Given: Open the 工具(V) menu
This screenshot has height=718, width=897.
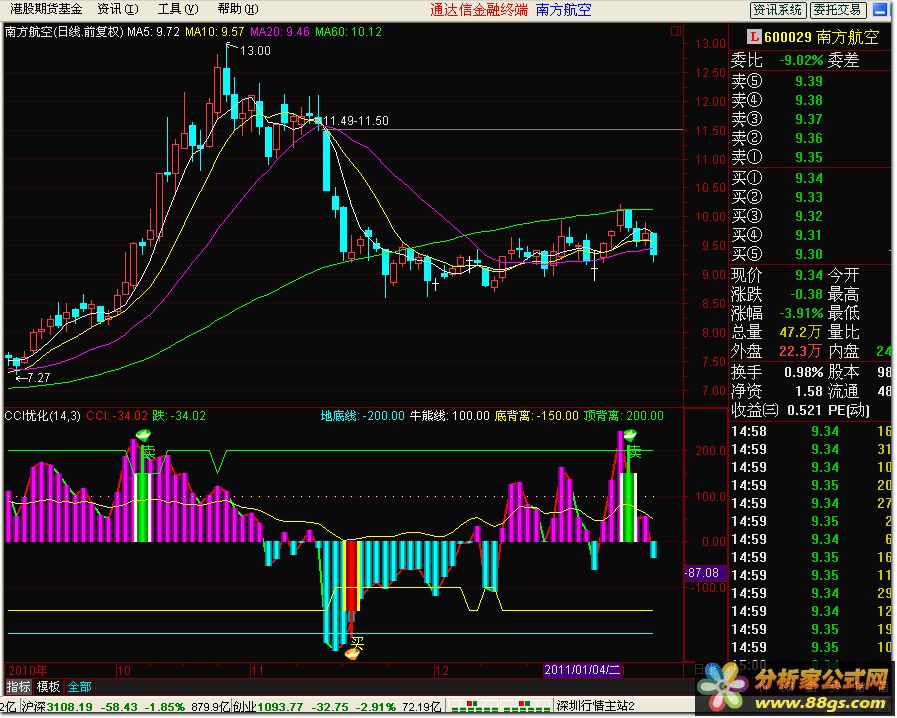Looking at the screenshot, I should click(x=178, y=9).
